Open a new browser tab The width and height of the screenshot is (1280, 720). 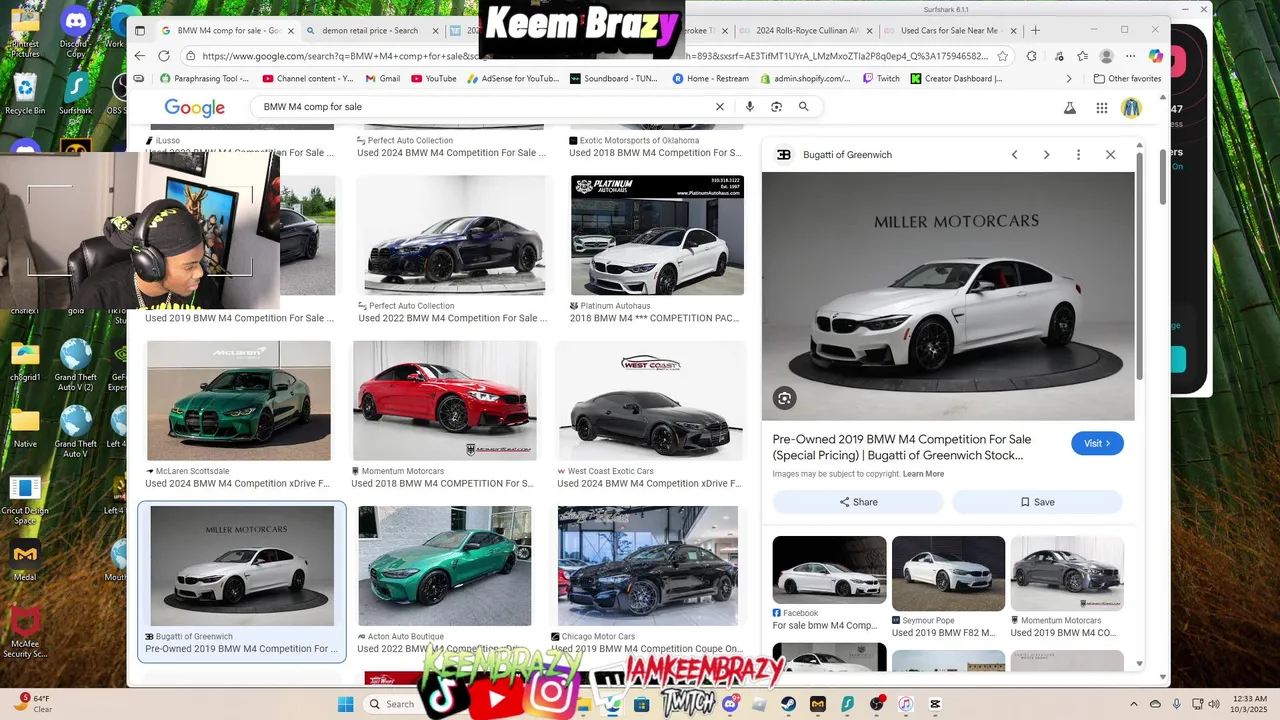1035,30
